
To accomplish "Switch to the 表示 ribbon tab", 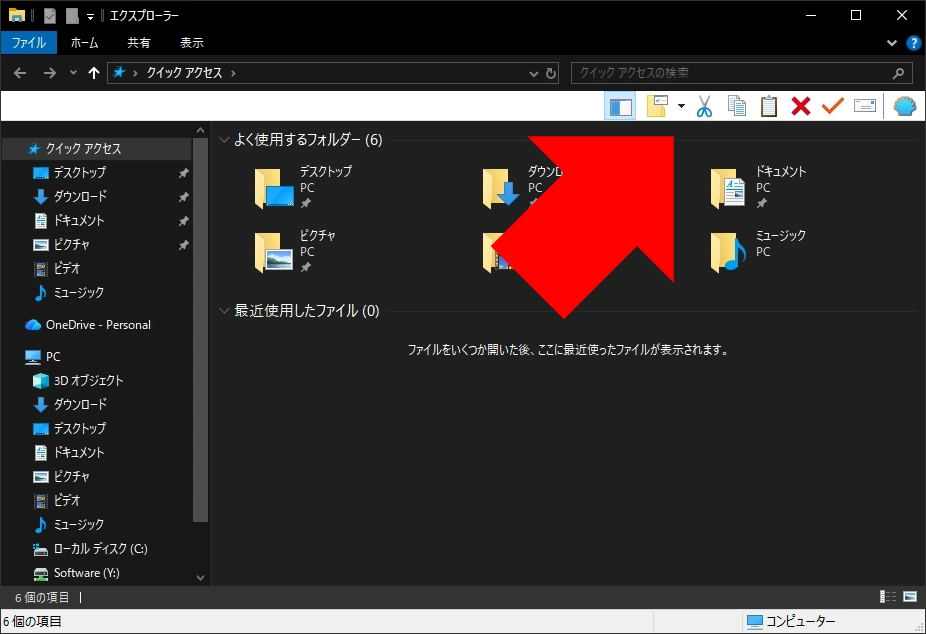I will pos(191,42).
